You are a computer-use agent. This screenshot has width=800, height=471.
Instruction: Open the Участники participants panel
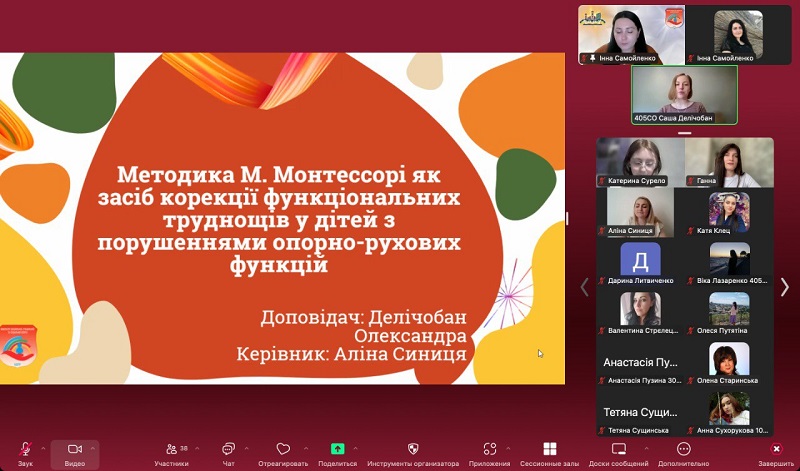171,450
